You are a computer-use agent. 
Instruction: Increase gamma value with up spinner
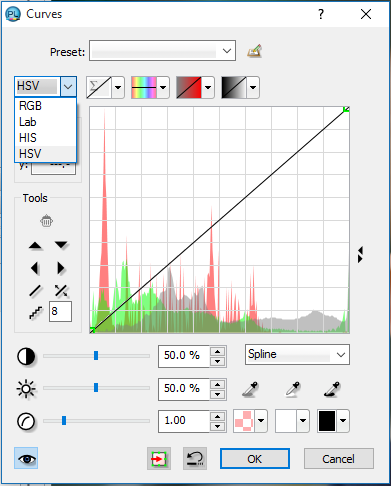click(218, 416)
